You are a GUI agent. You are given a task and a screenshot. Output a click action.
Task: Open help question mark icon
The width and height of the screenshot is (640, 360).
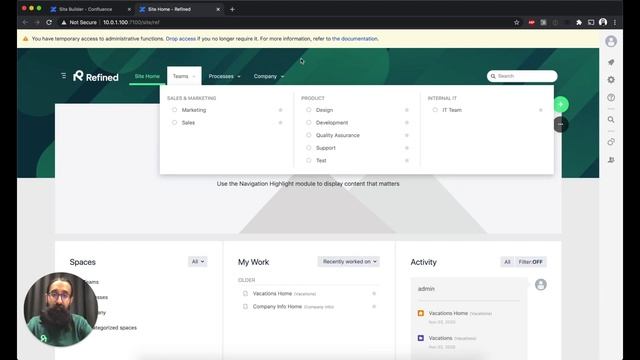(611, 98)
